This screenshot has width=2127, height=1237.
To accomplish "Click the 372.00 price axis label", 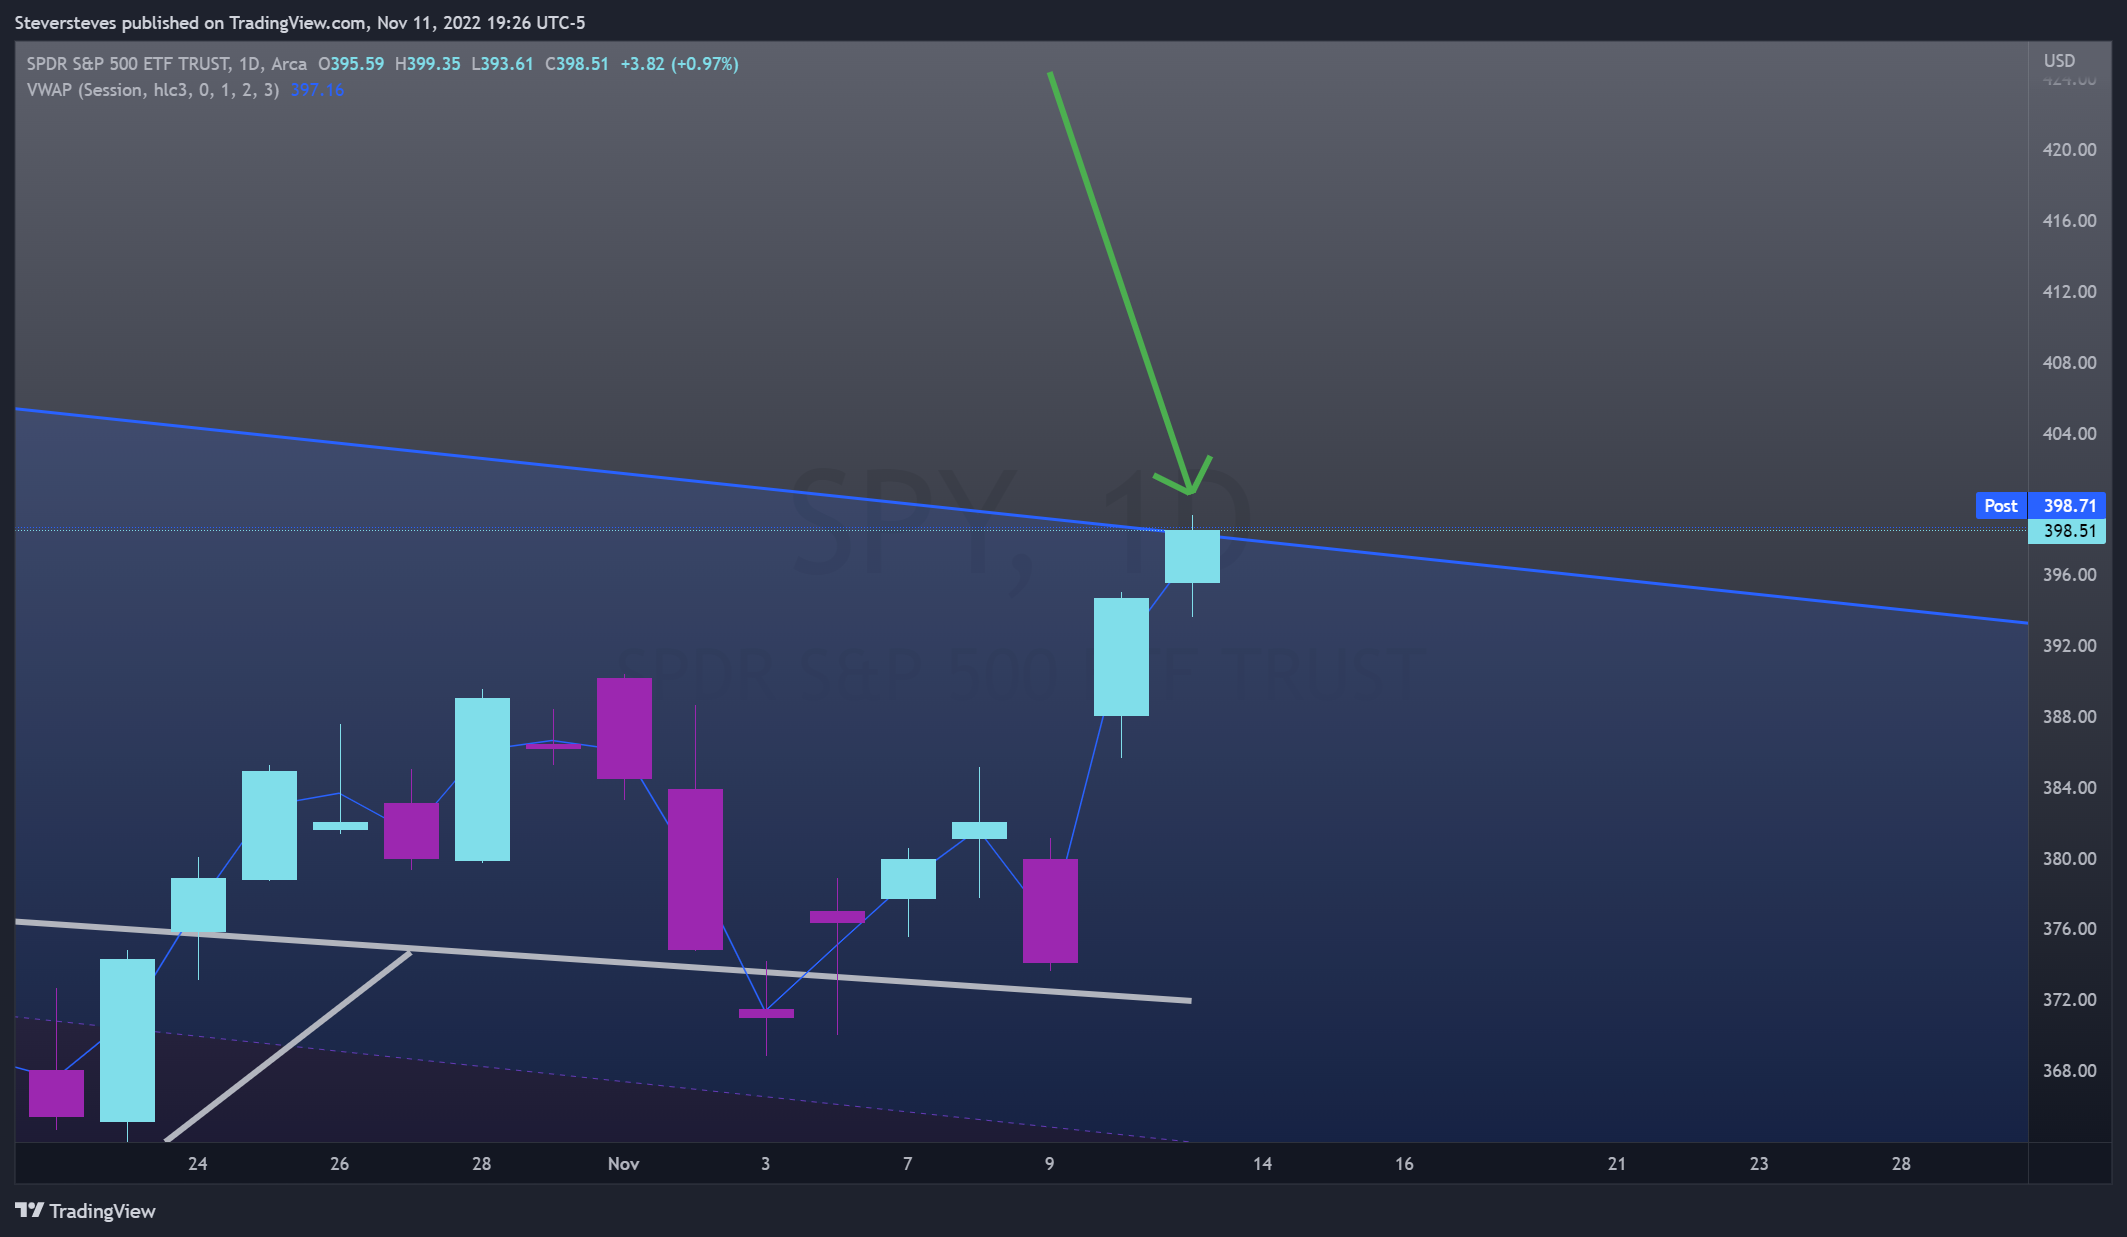I will click(x=2069, y=1000).
